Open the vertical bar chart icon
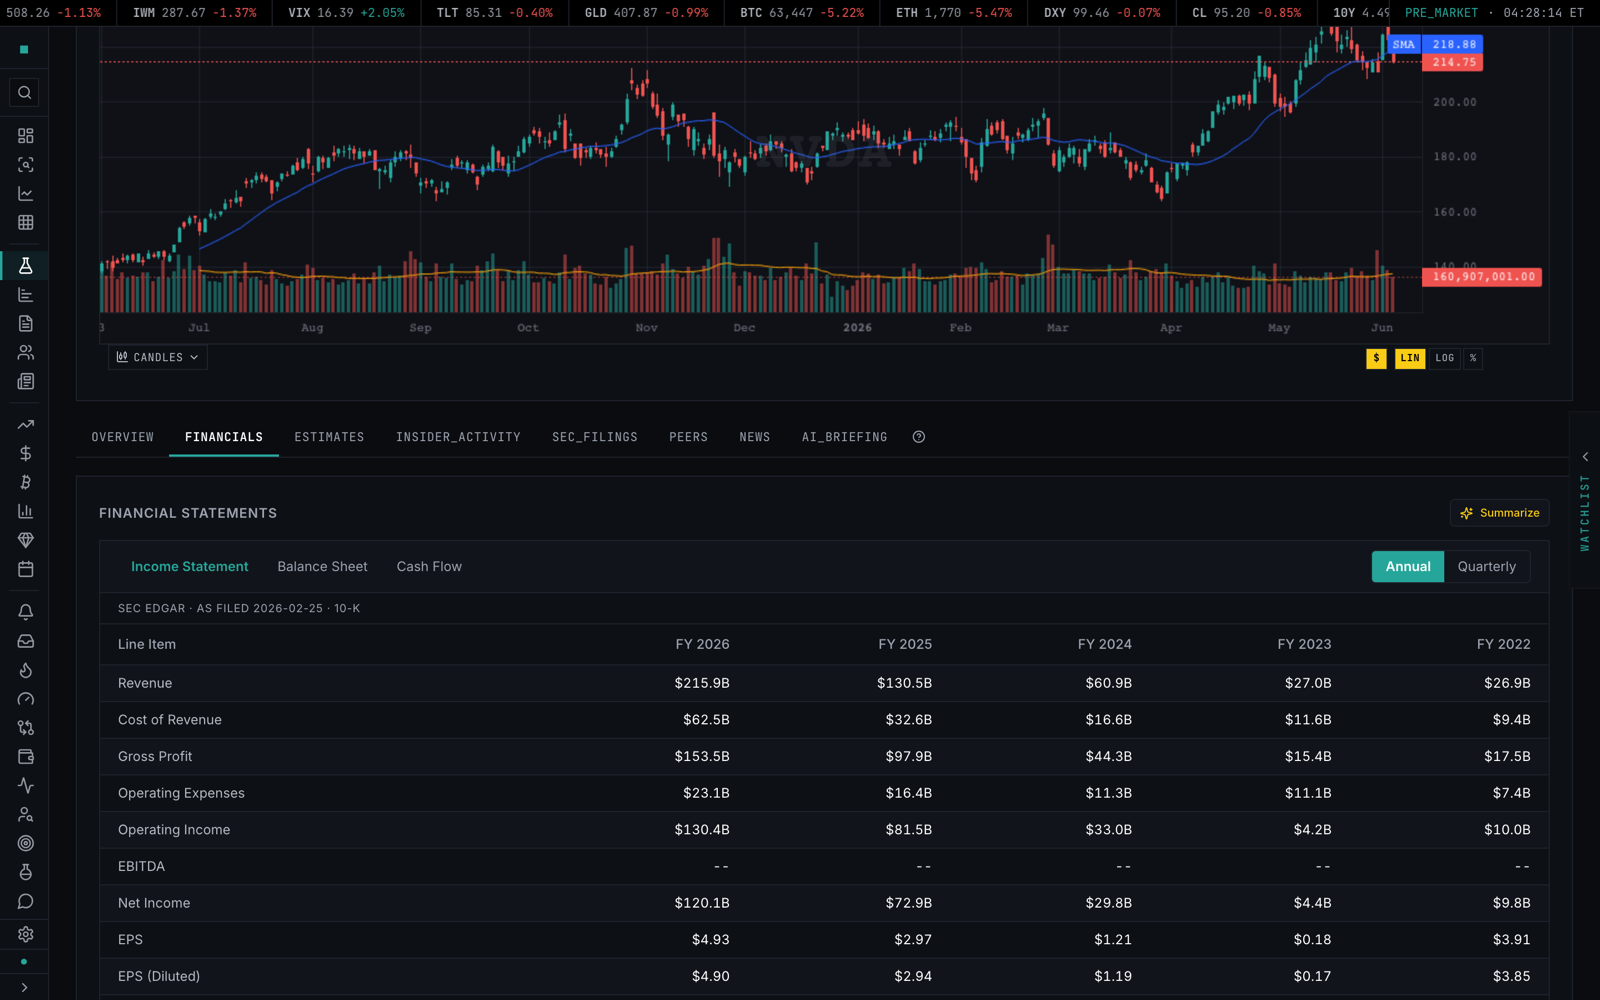This screenshot has width=1600, height=1000. click(25, 512)
